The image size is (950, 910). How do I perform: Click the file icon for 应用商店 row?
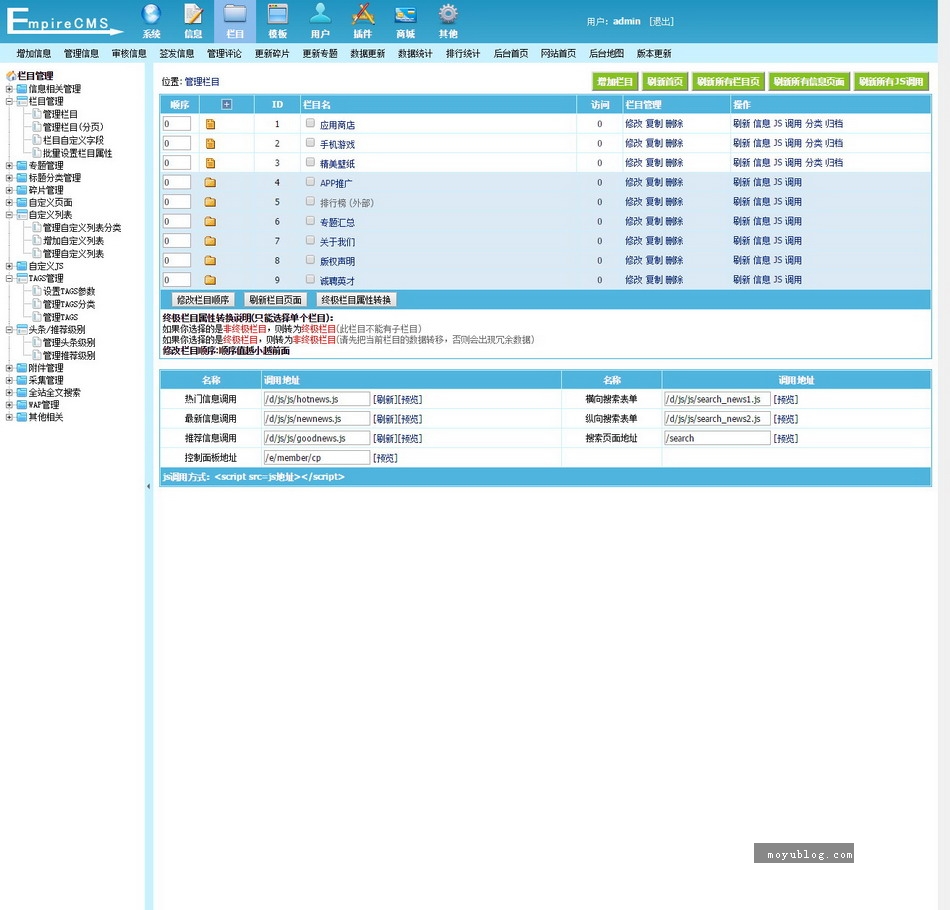pyautogui.click(x=210, y=124)
